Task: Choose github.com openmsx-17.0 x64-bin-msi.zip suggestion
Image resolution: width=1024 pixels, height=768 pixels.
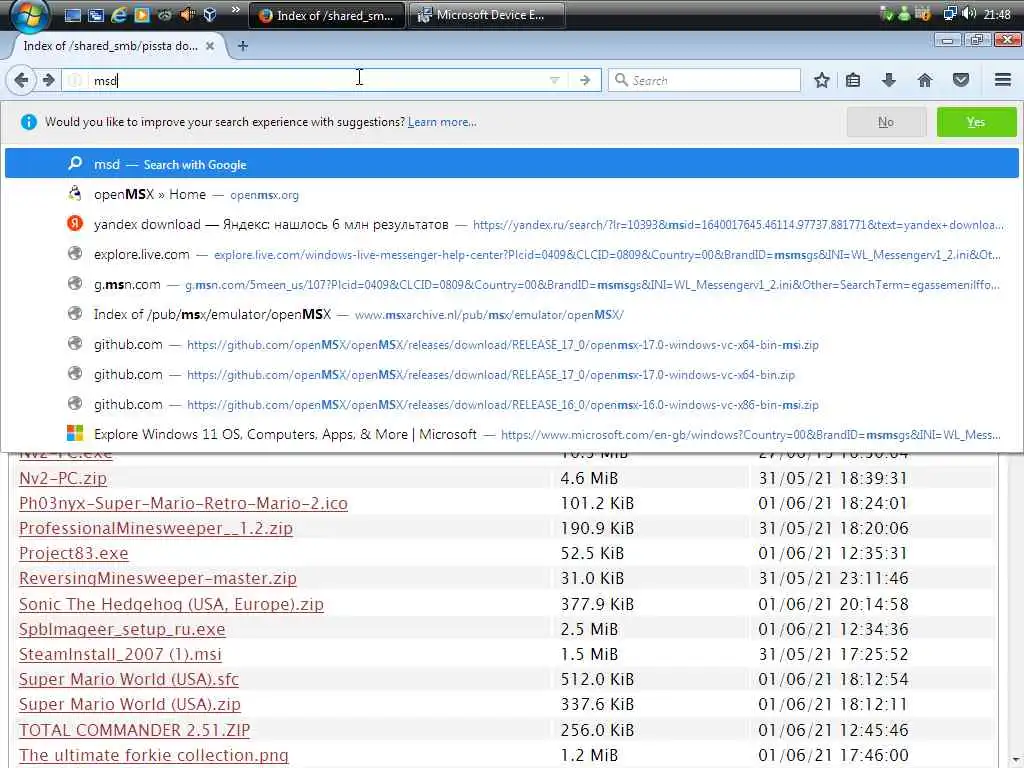Action: pyautogui.click(x=512, y=345)
